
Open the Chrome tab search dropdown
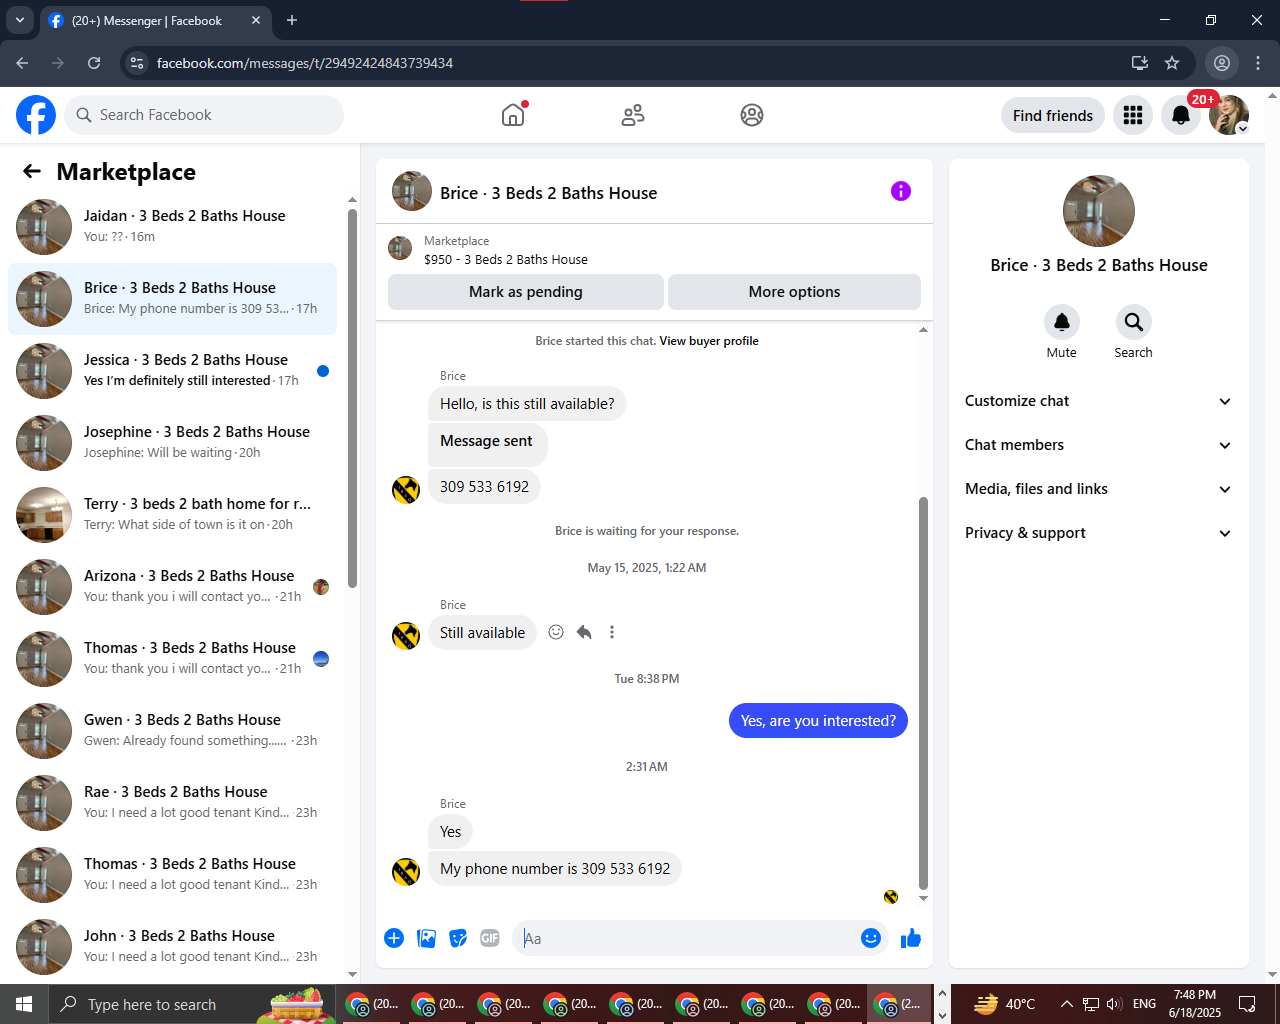click(20, 20)
